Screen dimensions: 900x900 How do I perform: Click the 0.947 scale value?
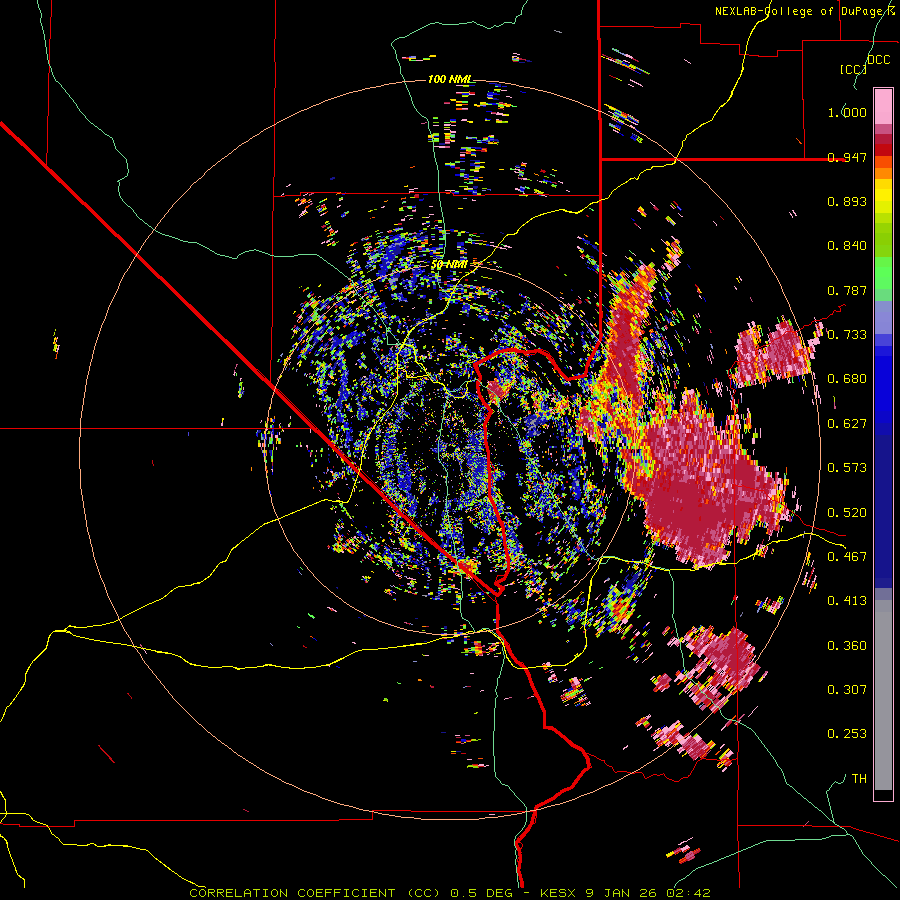pyautogui.click(x=847, y=157)
